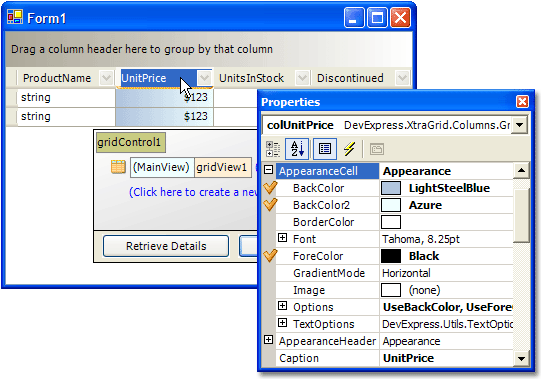Click the second row's string ProductName cell
Screen dimensions: 541x379
tap(66, 116)
